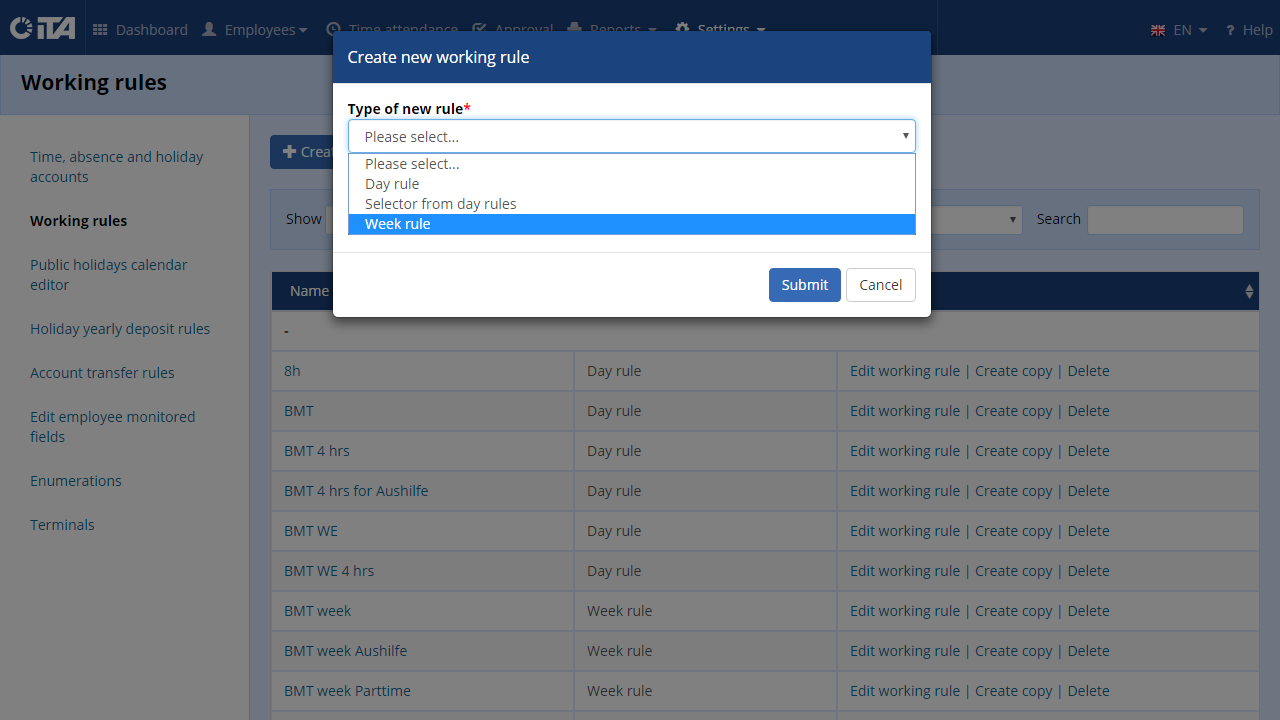The width and height of the screenshot is (1280, 720).
Task: Open Time, absence and holiday accounts
Action: 116,167
